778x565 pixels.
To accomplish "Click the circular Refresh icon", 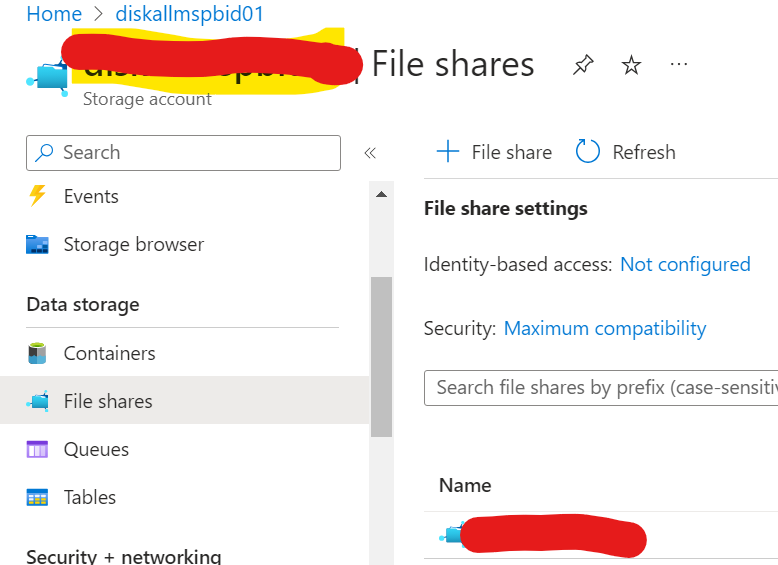I will point(587,151).
